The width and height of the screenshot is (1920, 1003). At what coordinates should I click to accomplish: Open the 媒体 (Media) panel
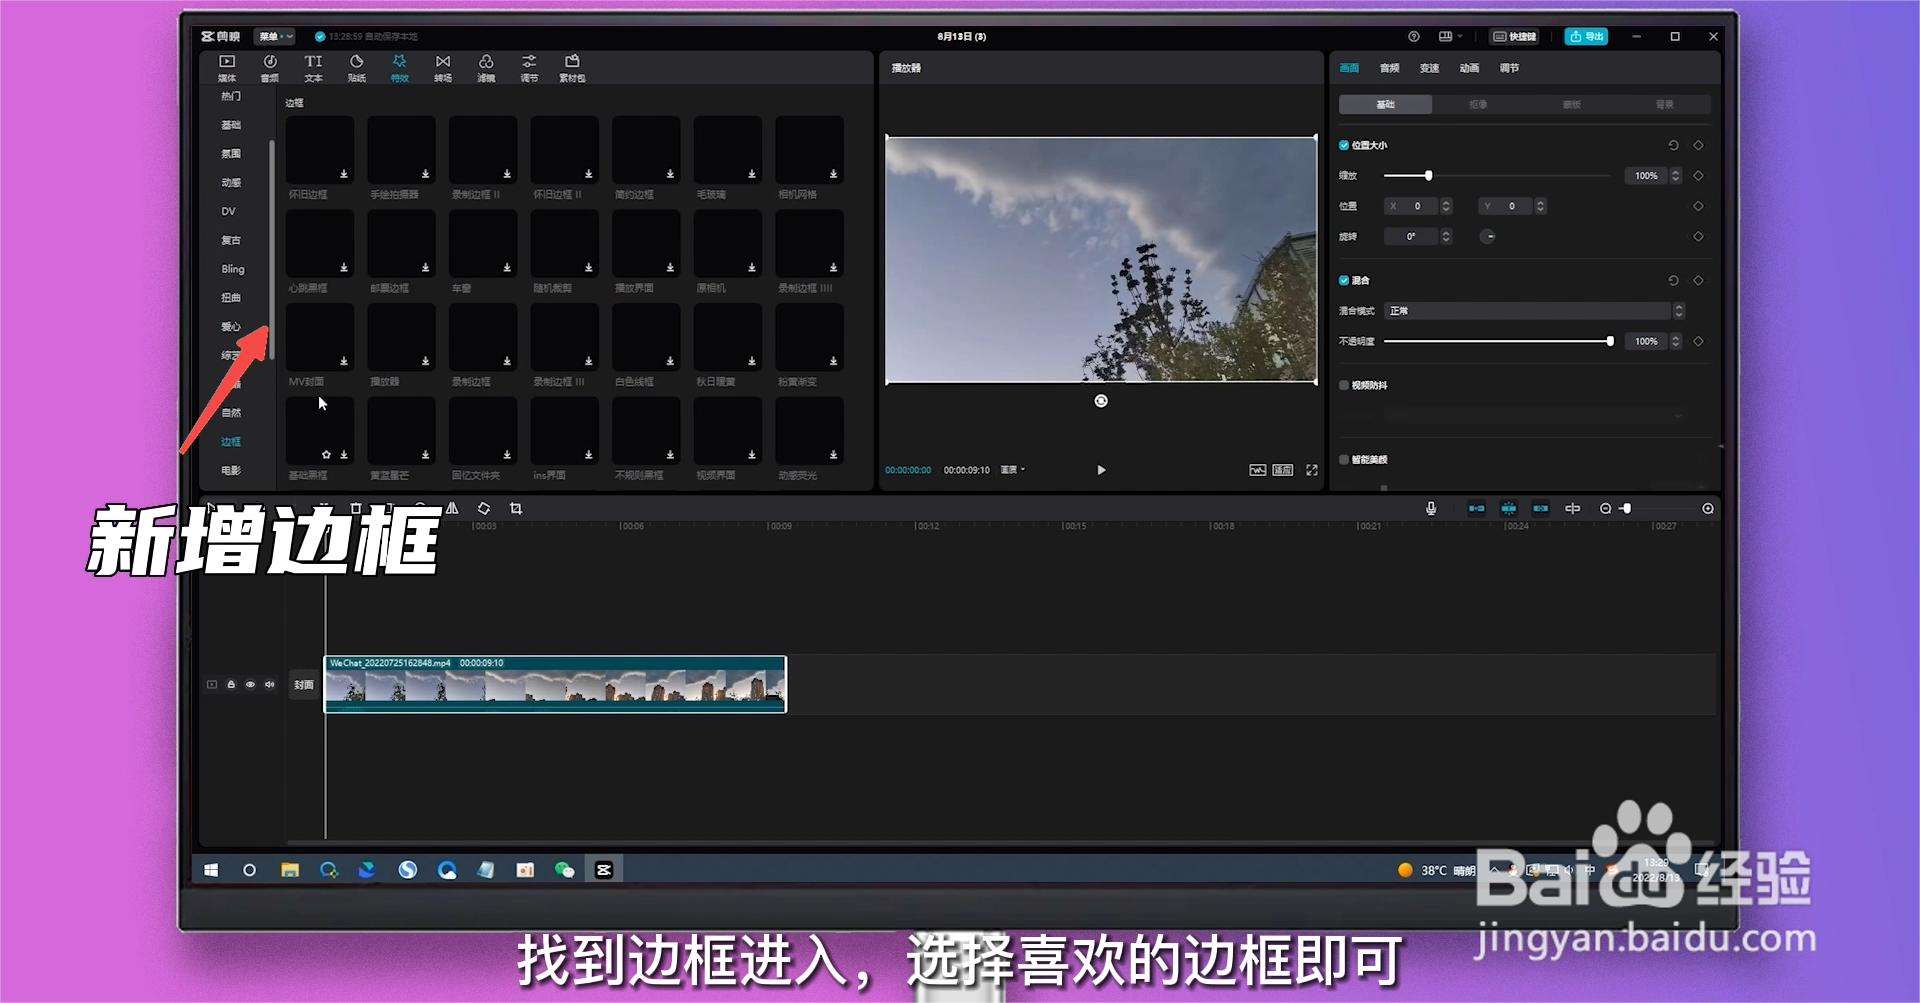pos(225,67)
